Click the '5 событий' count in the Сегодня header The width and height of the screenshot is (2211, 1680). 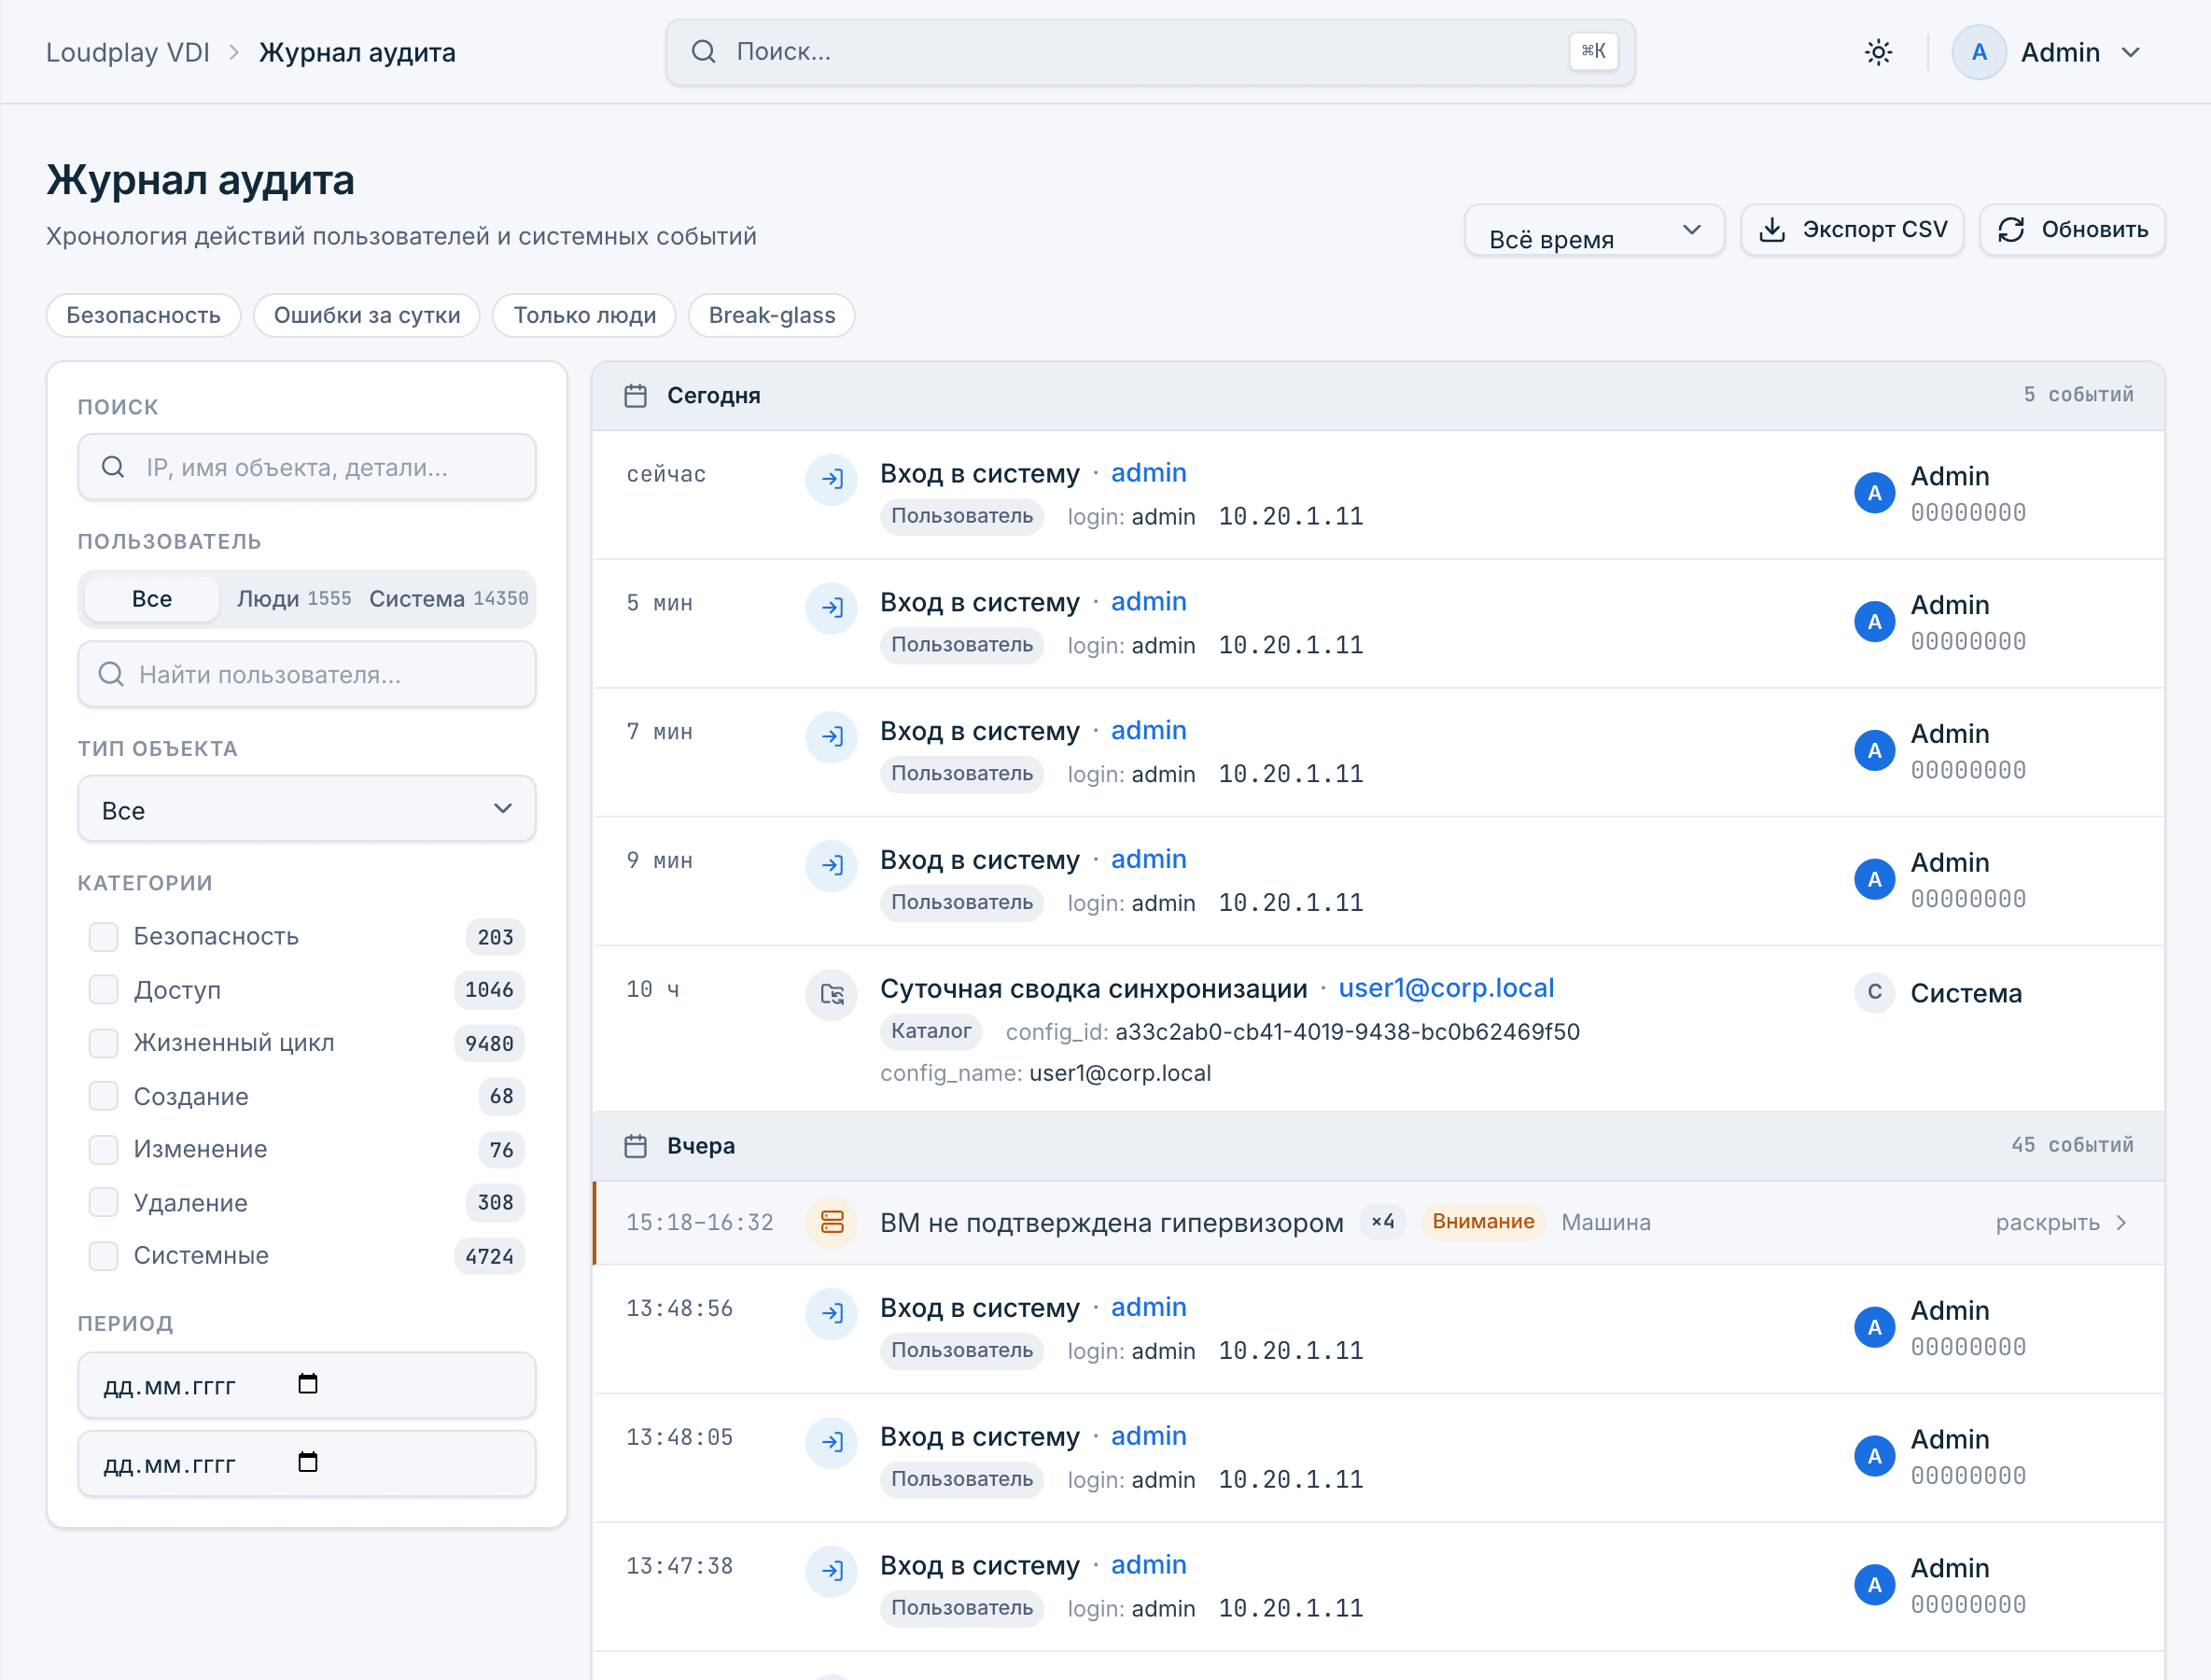coord(2078,395)
